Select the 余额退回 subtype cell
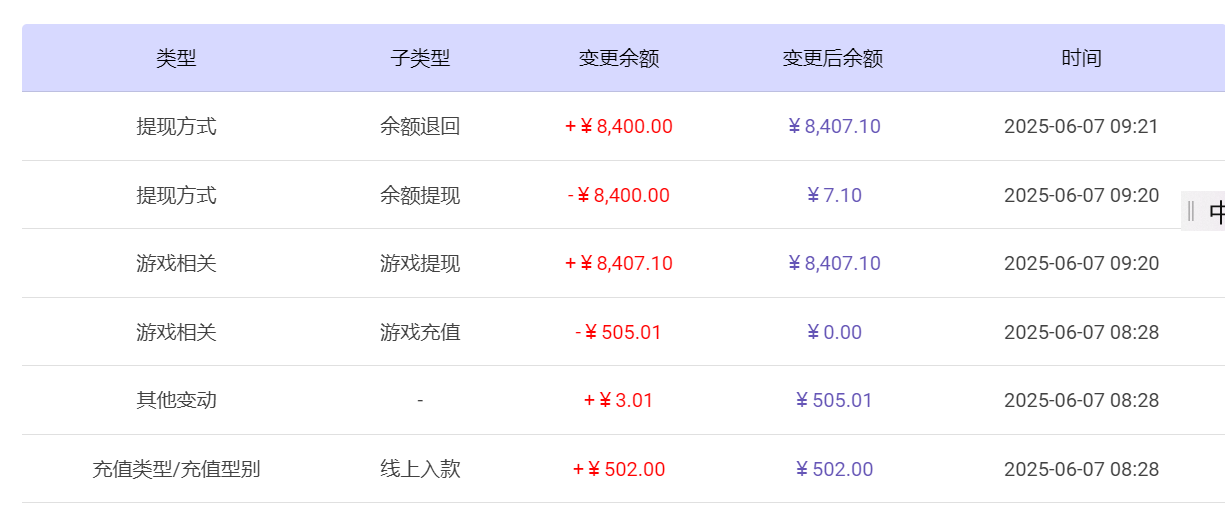The height and width of the screenshot is (522, 1225). pos(420,127)
